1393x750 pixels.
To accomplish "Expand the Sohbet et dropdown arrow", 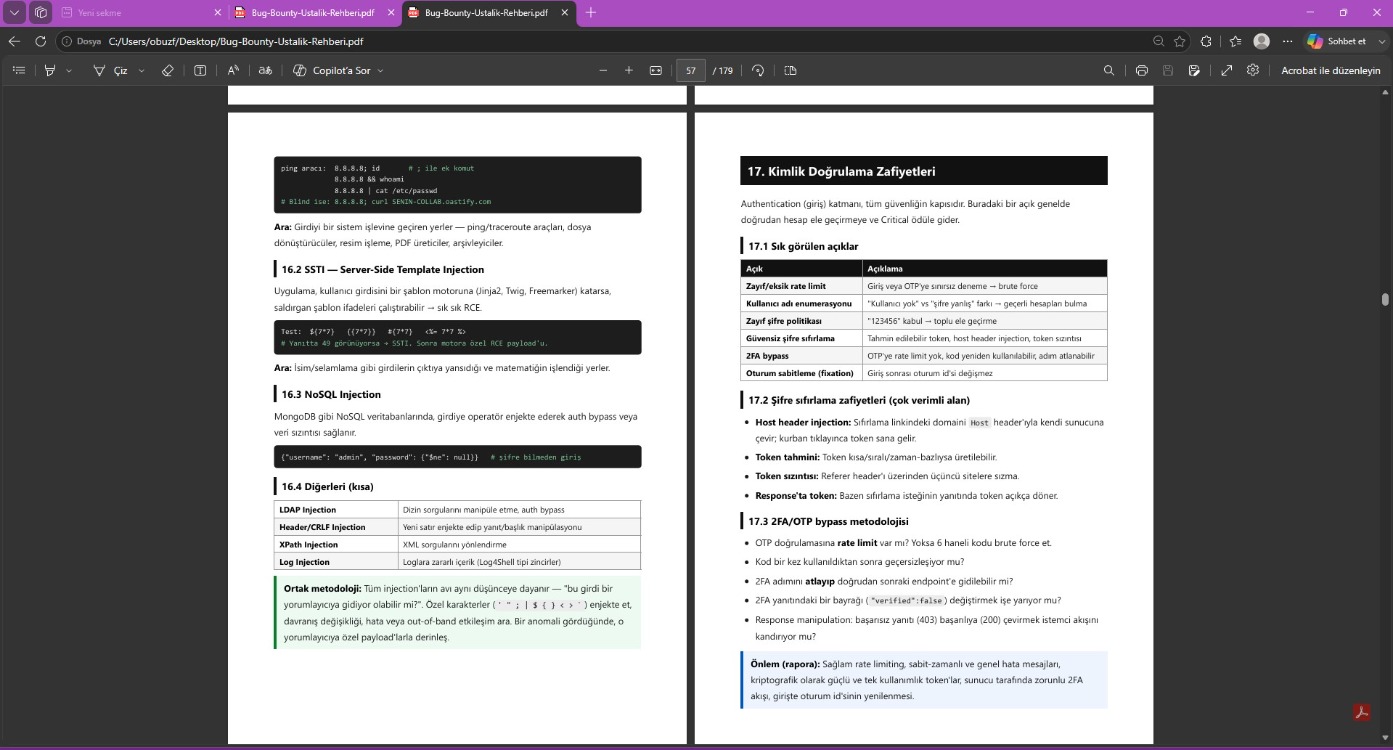I will pos(1380,41).
